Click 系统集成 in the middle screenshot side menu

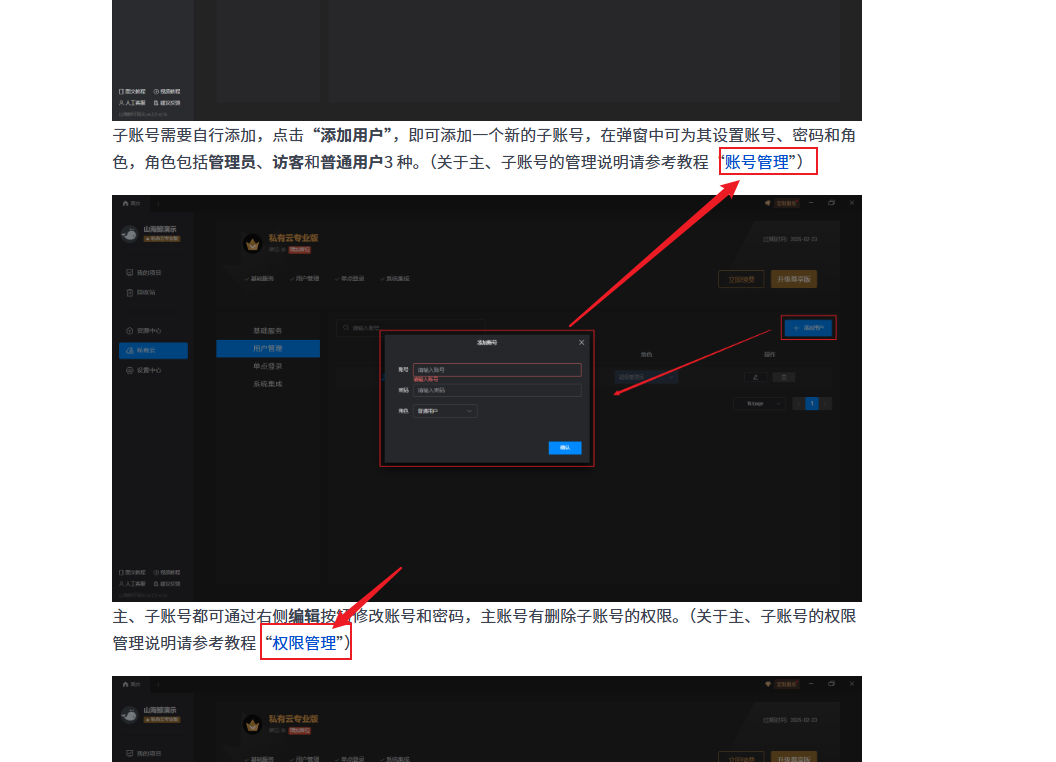tap(268, 384)
